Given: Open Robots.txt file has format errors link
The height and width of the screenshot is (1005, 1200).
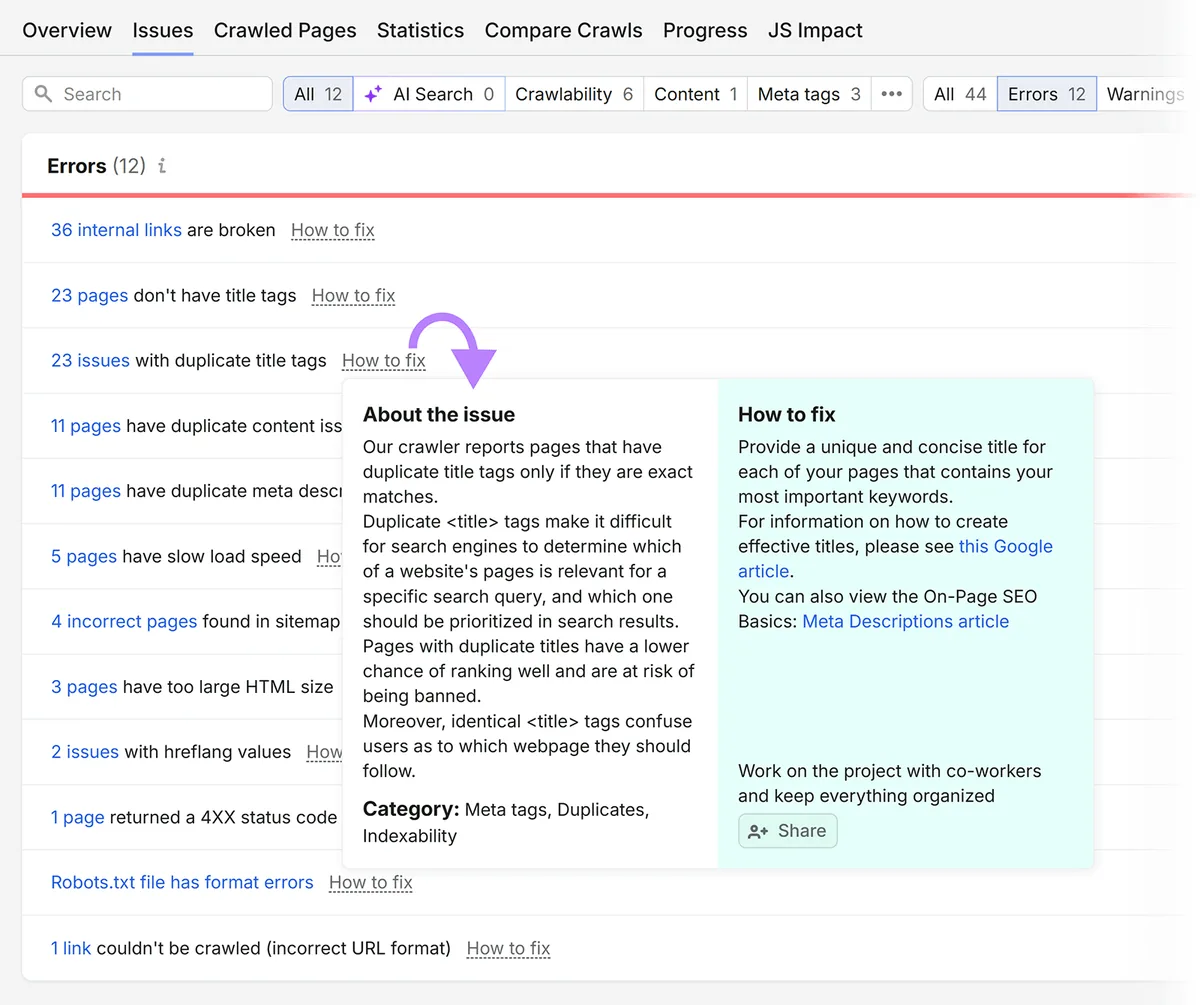Looking at the screenshot, I should pos(182,883).
